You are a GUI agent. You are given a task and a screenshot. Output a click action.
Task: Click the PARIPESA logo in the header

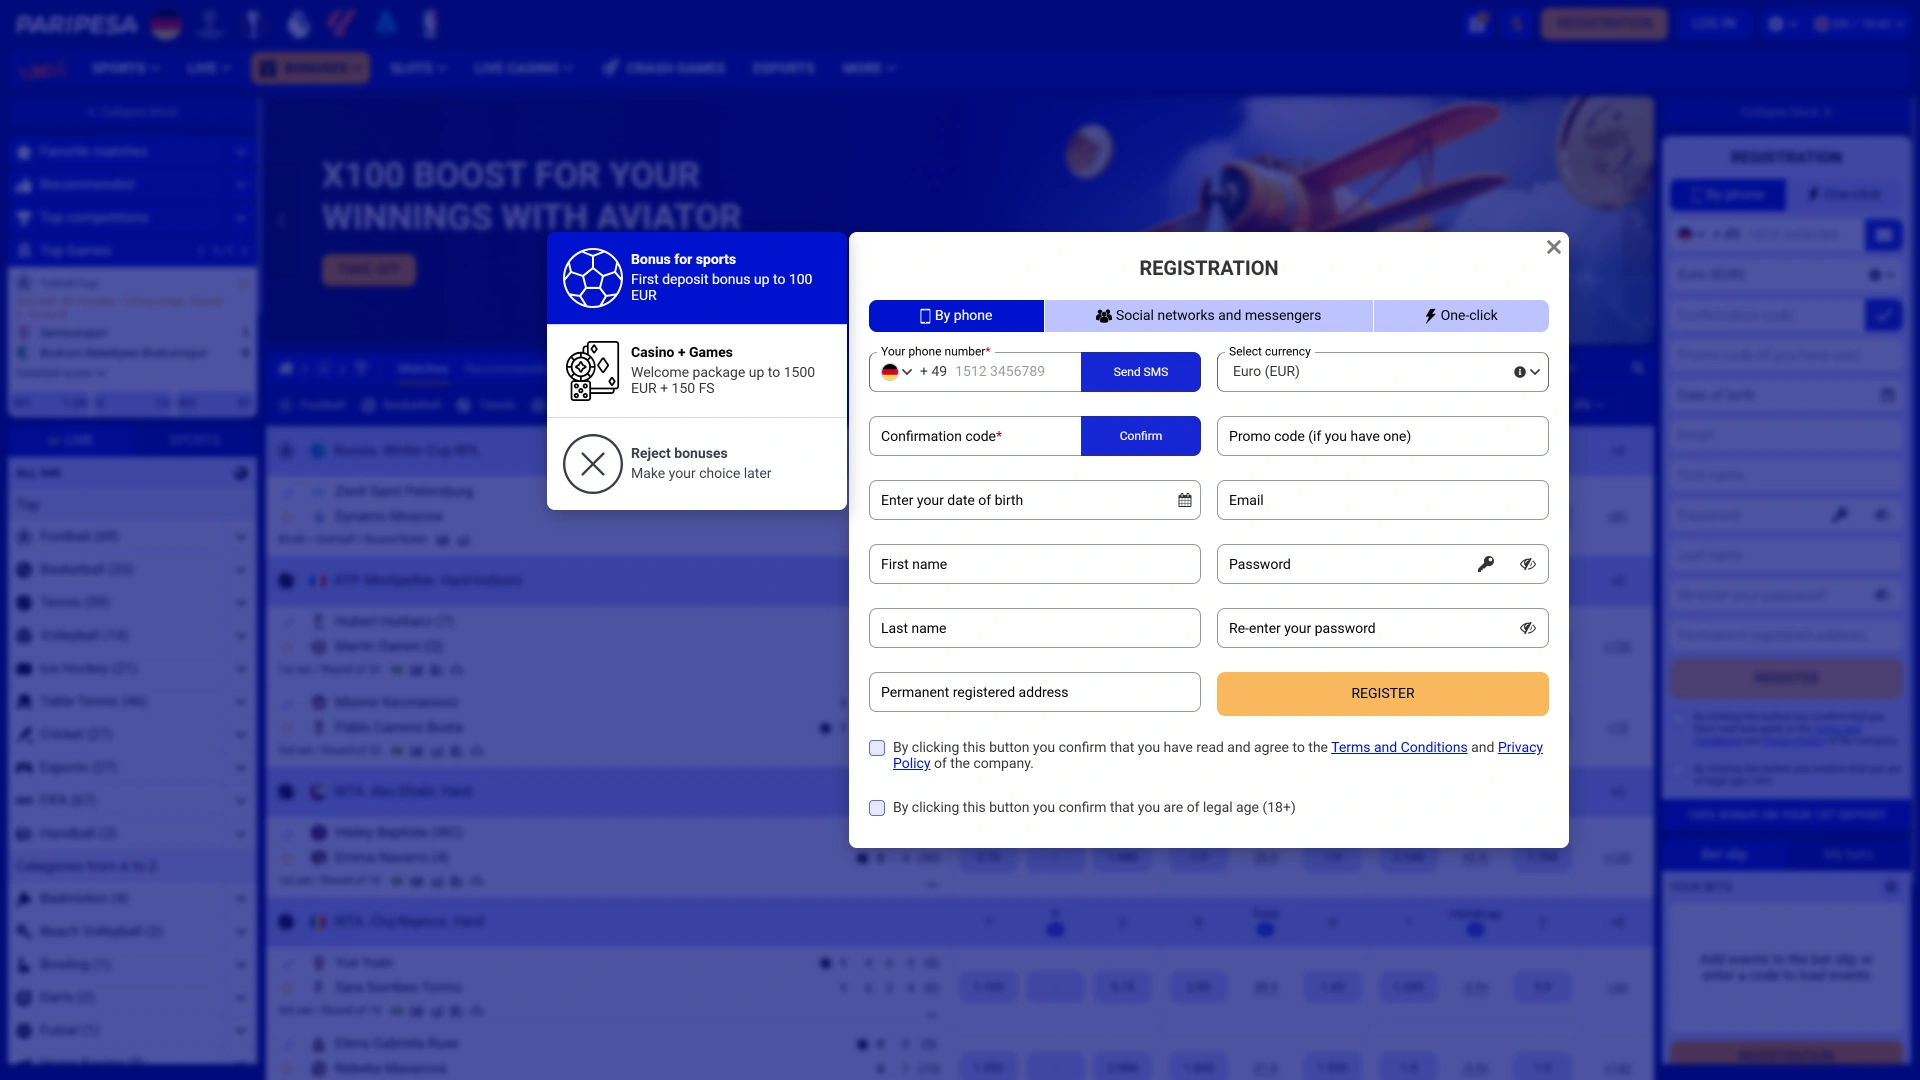[x=76, y=24]
